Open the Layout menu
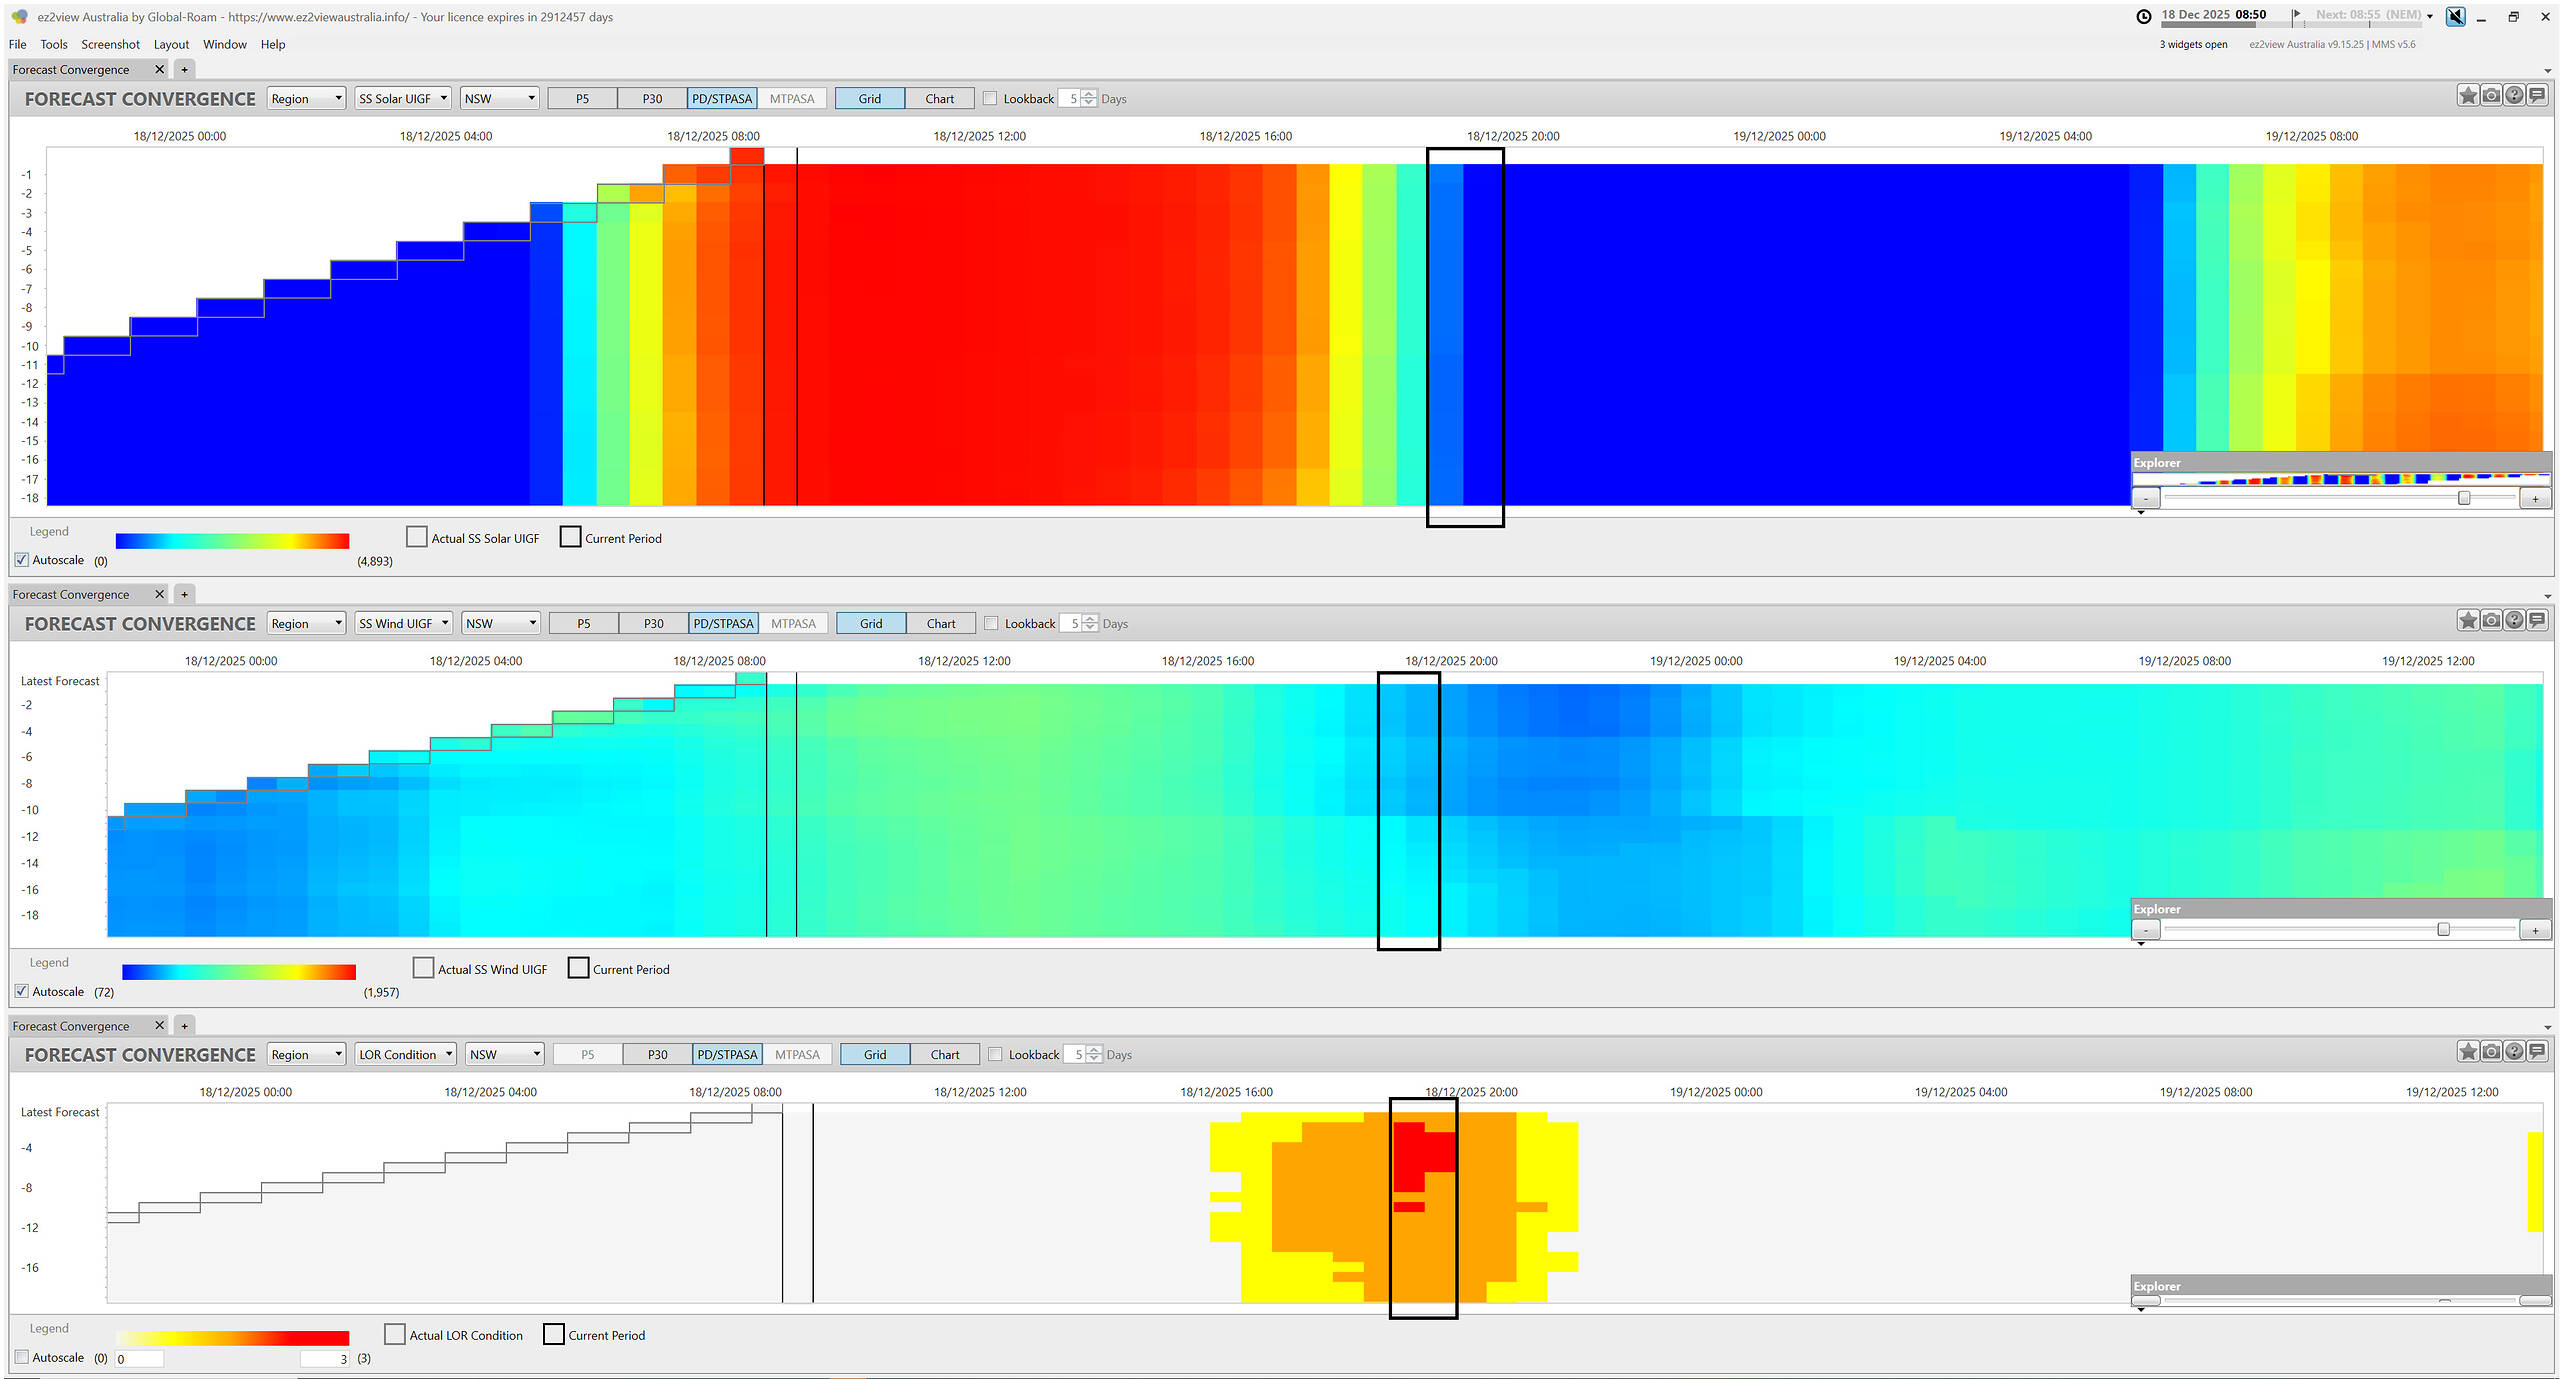 click(171, 44)
